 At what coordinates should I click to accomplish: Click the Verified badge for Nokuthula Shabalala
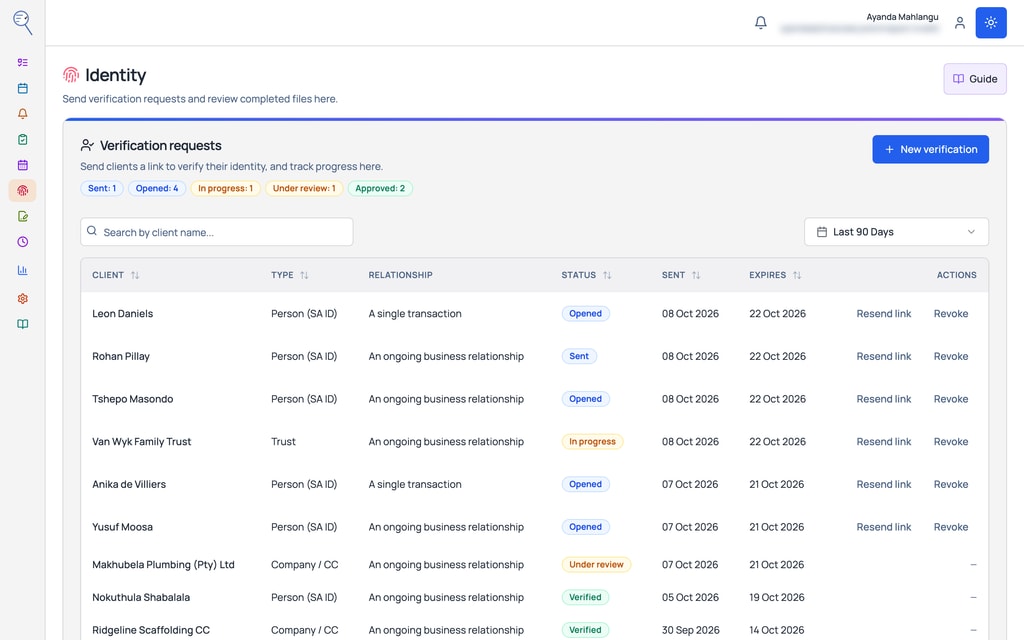pos(585,598)
